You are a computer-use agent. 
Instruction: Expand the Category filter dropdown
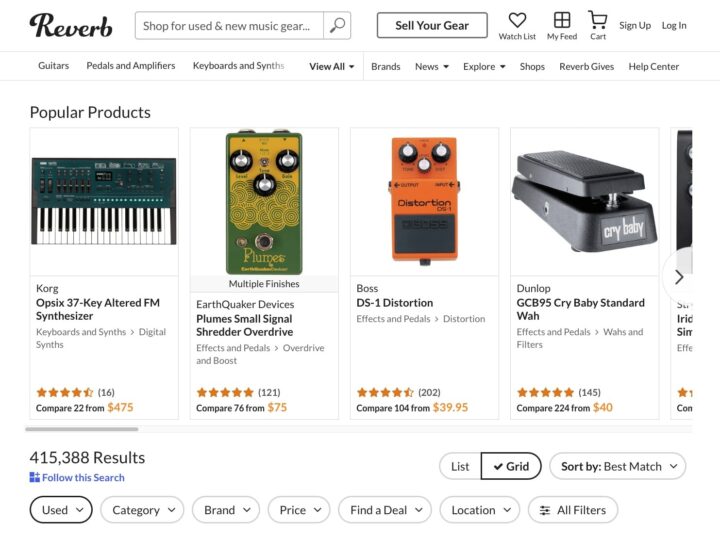tap(145, 510)
